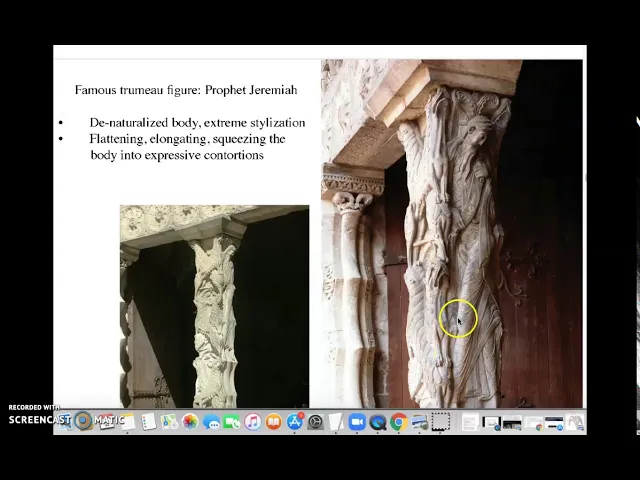Open iTunes in the Dock

tap(253, 422)
